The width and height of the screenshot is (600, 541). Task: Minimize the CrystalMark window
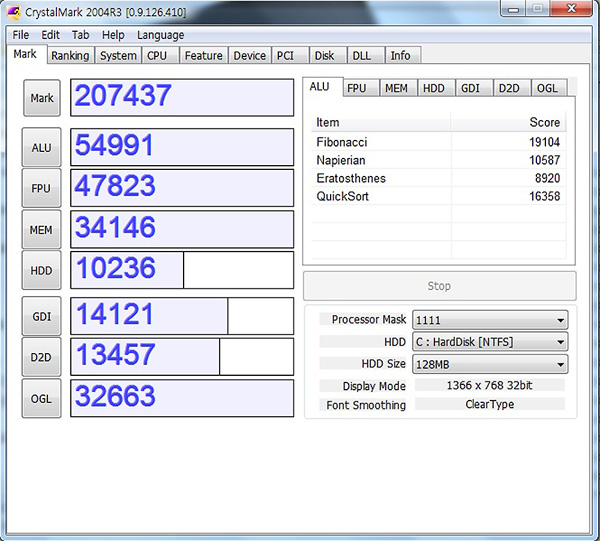(513, 9)
